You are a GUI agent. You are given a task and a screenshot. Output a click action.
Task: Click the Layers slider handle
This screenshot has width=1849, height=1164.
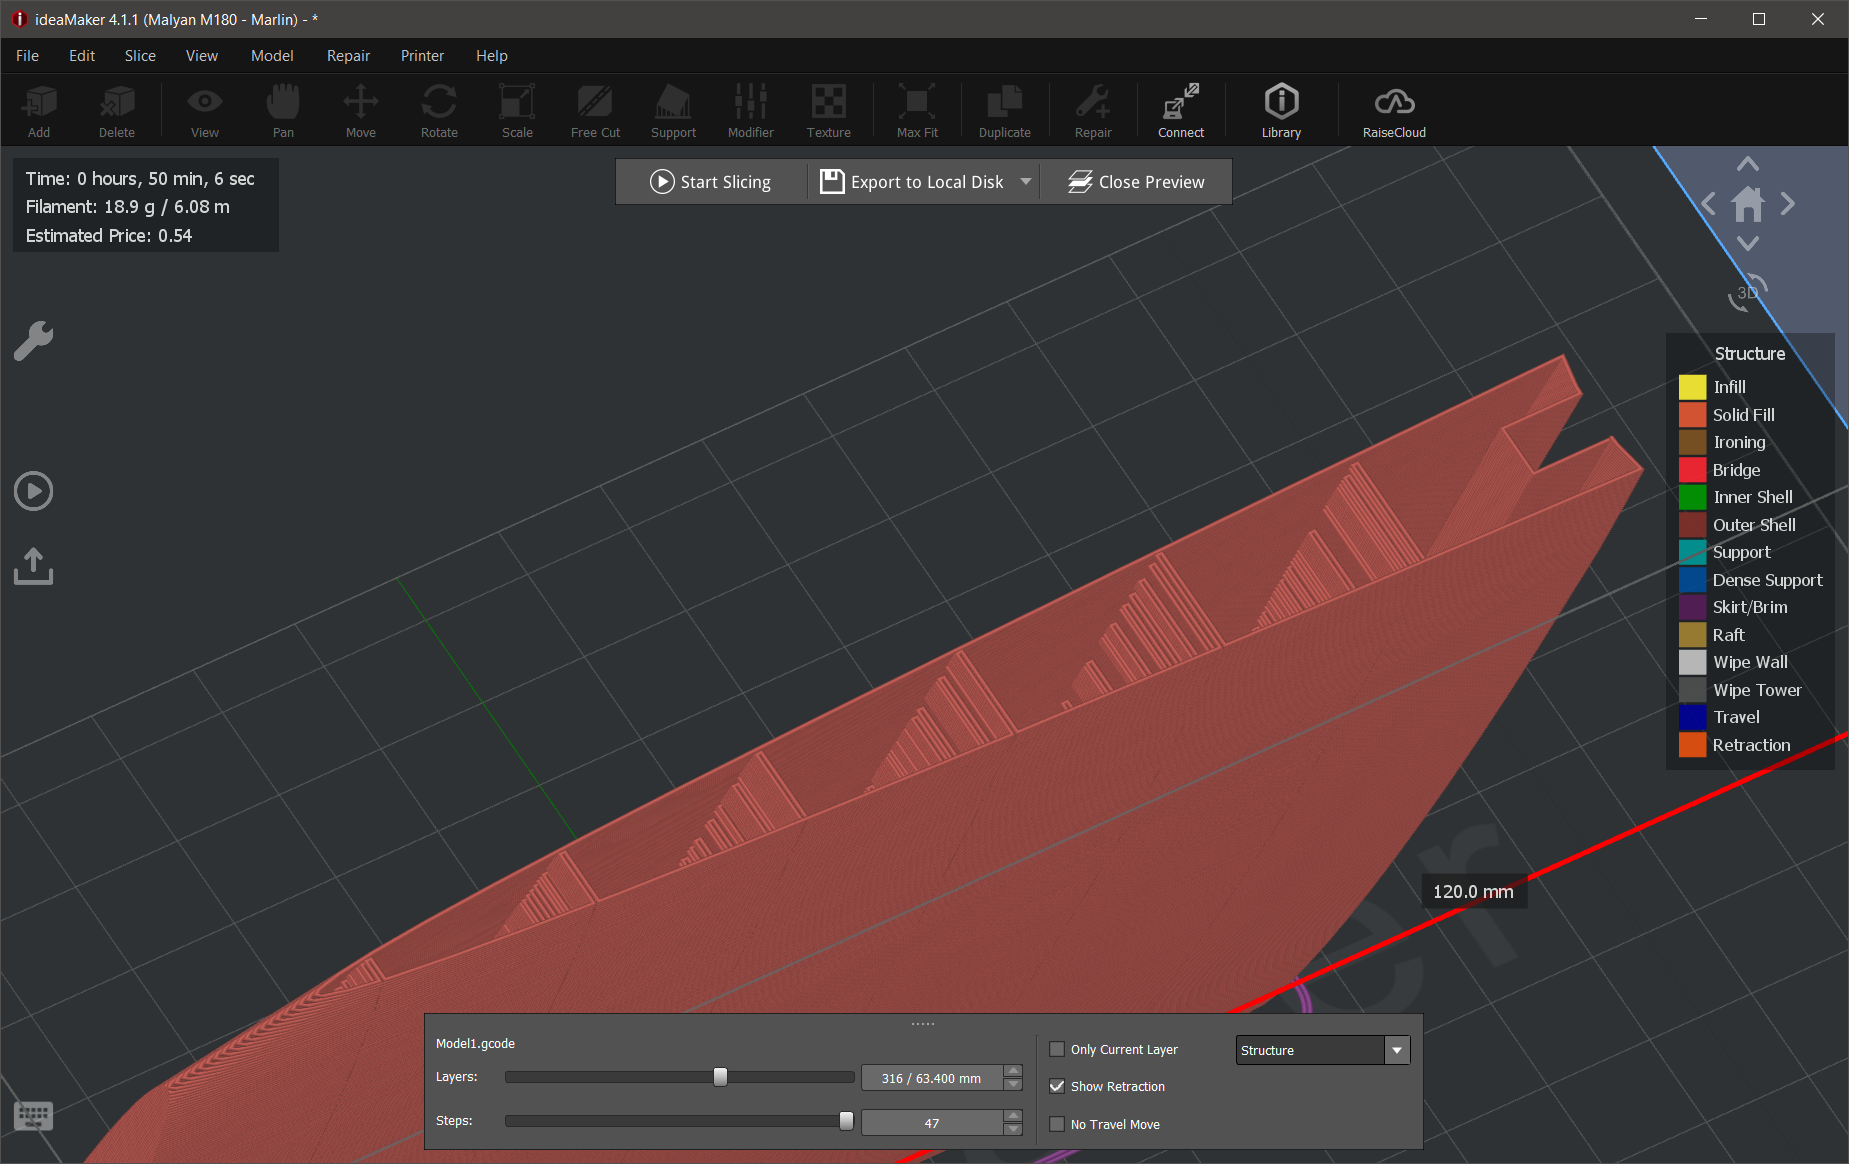click(720, 1077)
